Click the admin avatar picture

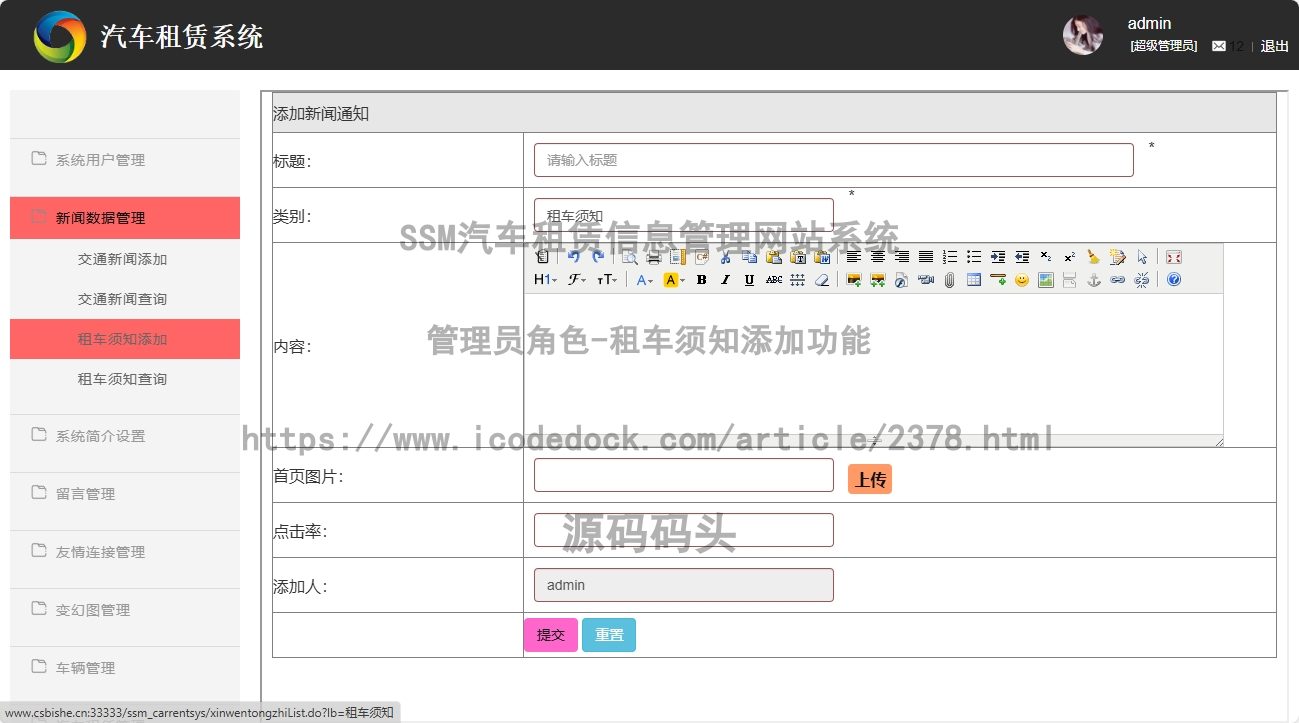(1083, 35)
